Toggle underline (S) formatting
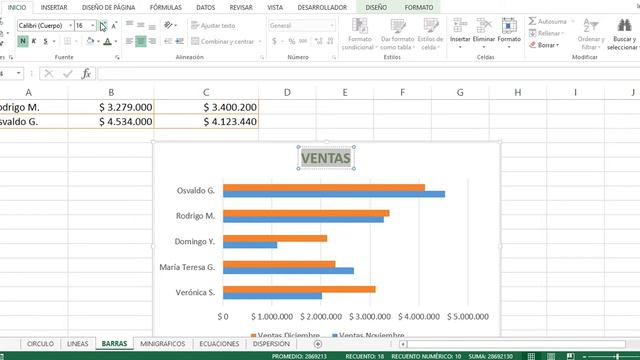Image resolution: width=640 pixels, height=360 pixels. (45, 41)
